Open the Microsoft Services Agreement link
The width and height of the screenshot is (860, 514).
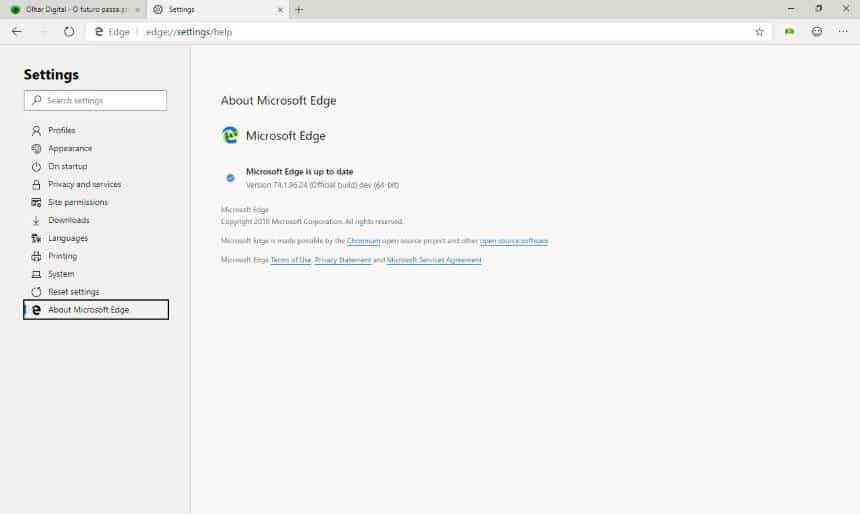[x=434, y=260]
